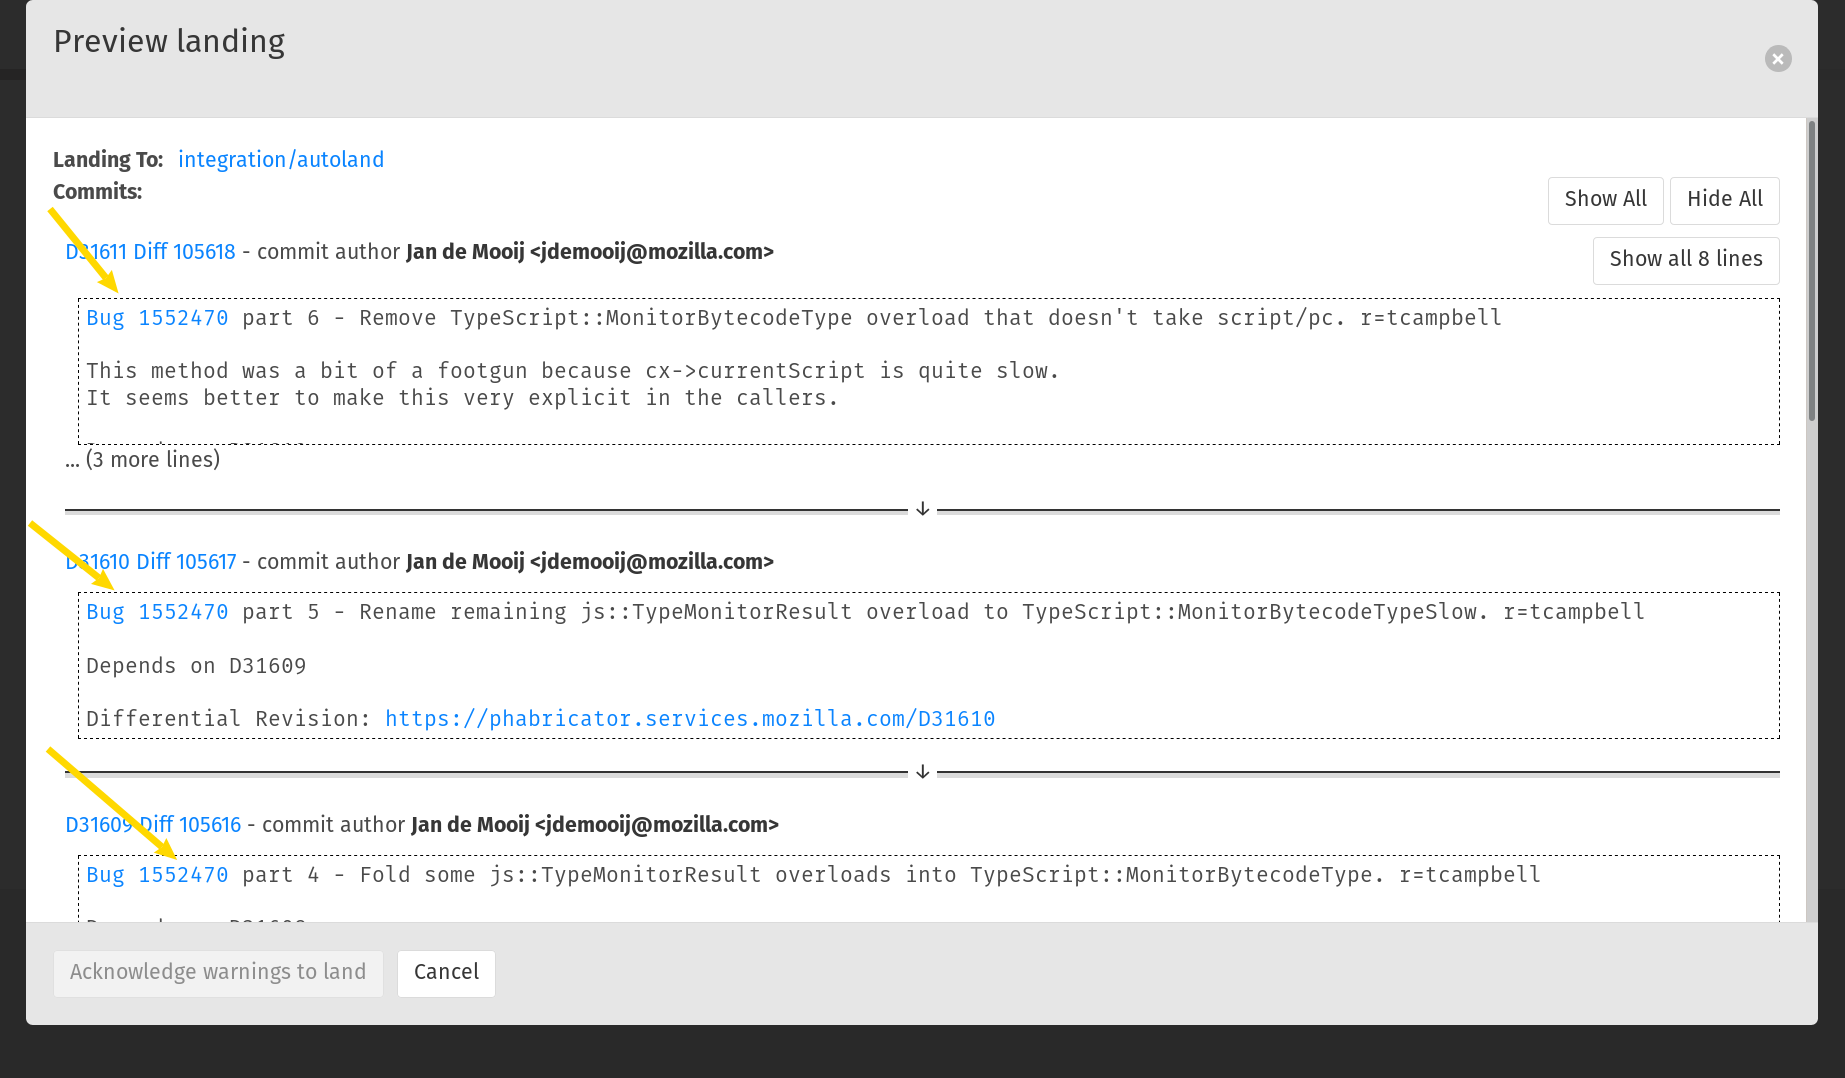Open integration/autoland repository link
The width and height of the screenshot is (1845, 1078).
click(x=281, y=160)
